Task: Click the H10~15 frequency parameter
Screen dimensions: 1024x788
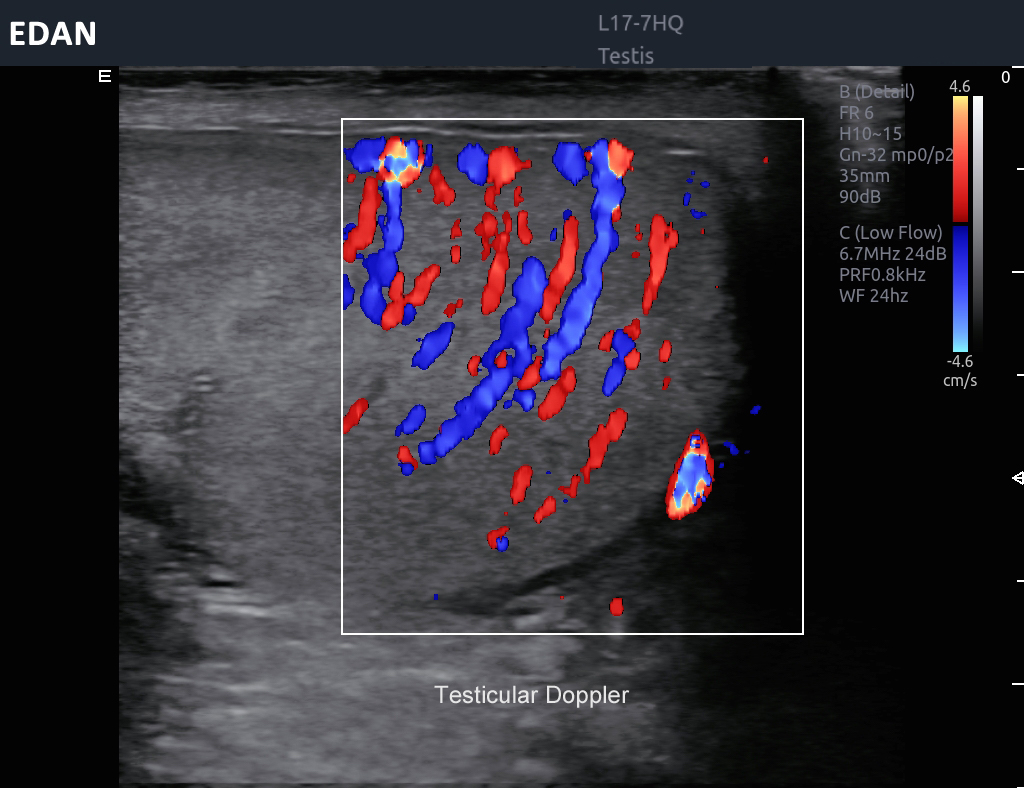Action: point(870,134)
